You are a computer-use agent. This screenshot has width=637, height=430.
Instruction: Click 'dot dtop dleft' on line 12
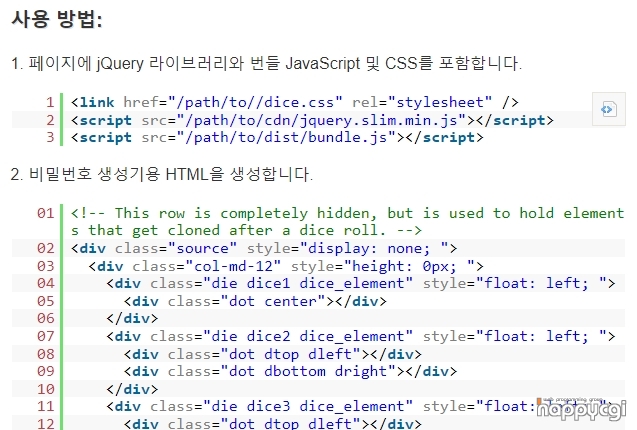click(273, 423)
